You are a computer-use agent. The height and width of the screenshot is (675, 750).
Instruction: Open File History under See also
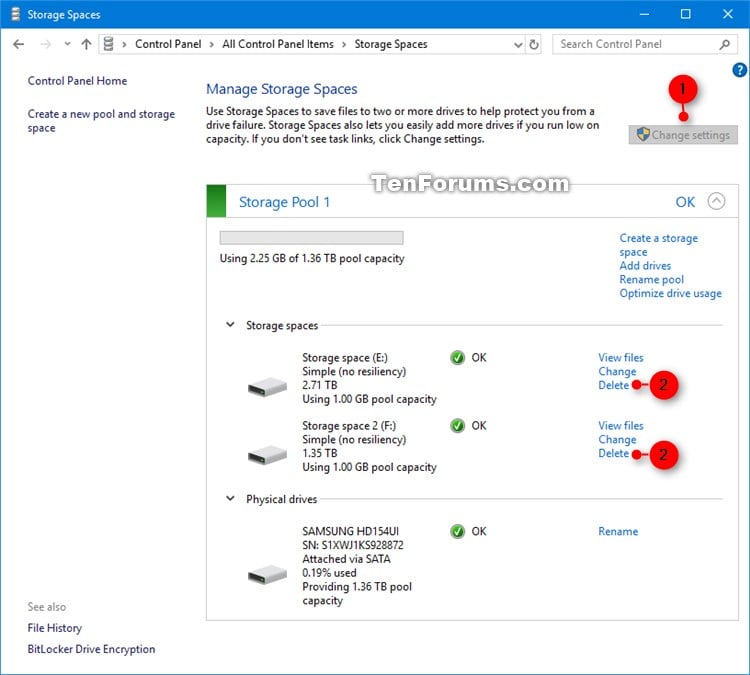tap(55, 628)
